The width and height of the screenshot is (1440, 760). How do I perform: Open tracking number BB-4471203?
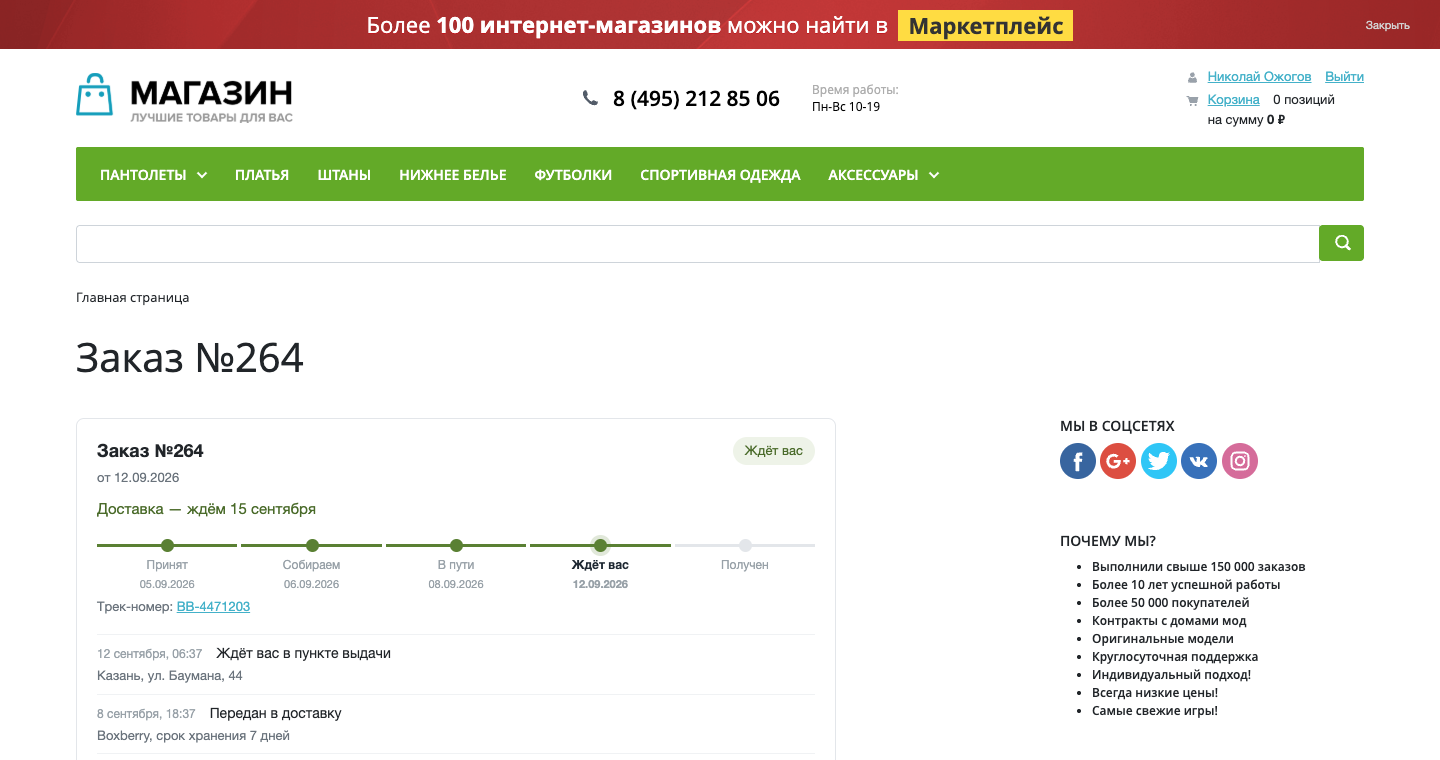tap(213, 607)
